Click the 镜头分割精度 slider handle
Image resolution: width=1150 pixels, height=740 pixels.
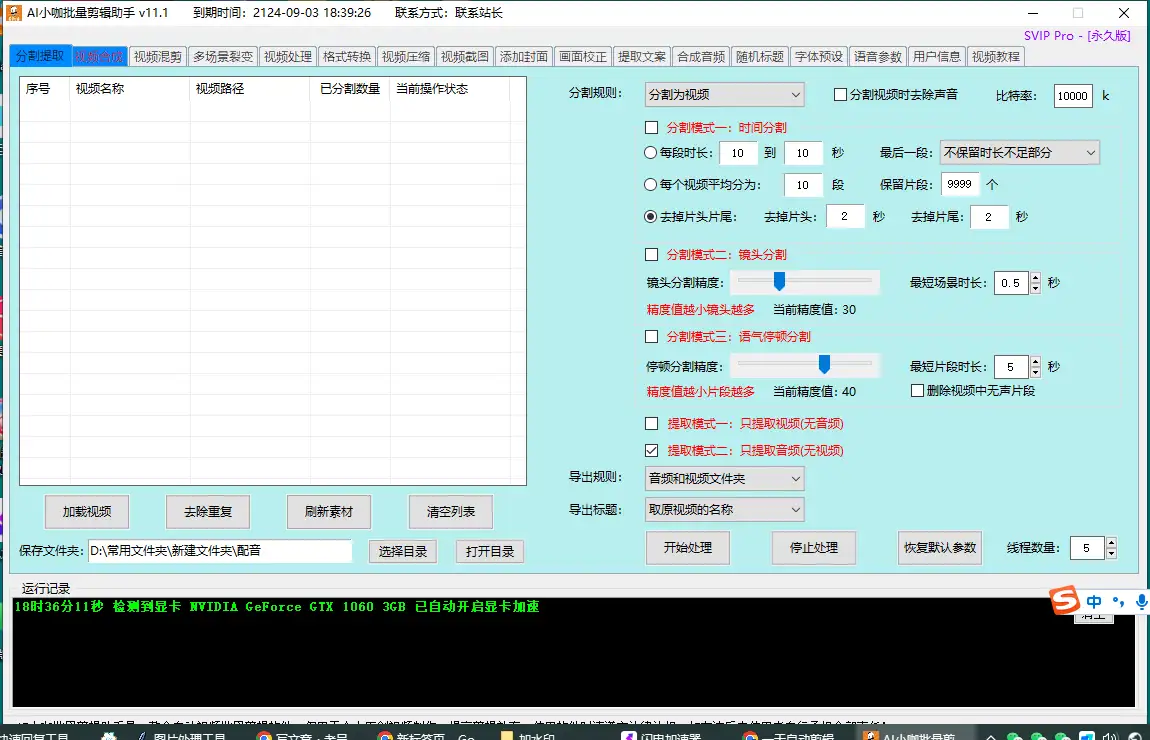tap(779, 282)
